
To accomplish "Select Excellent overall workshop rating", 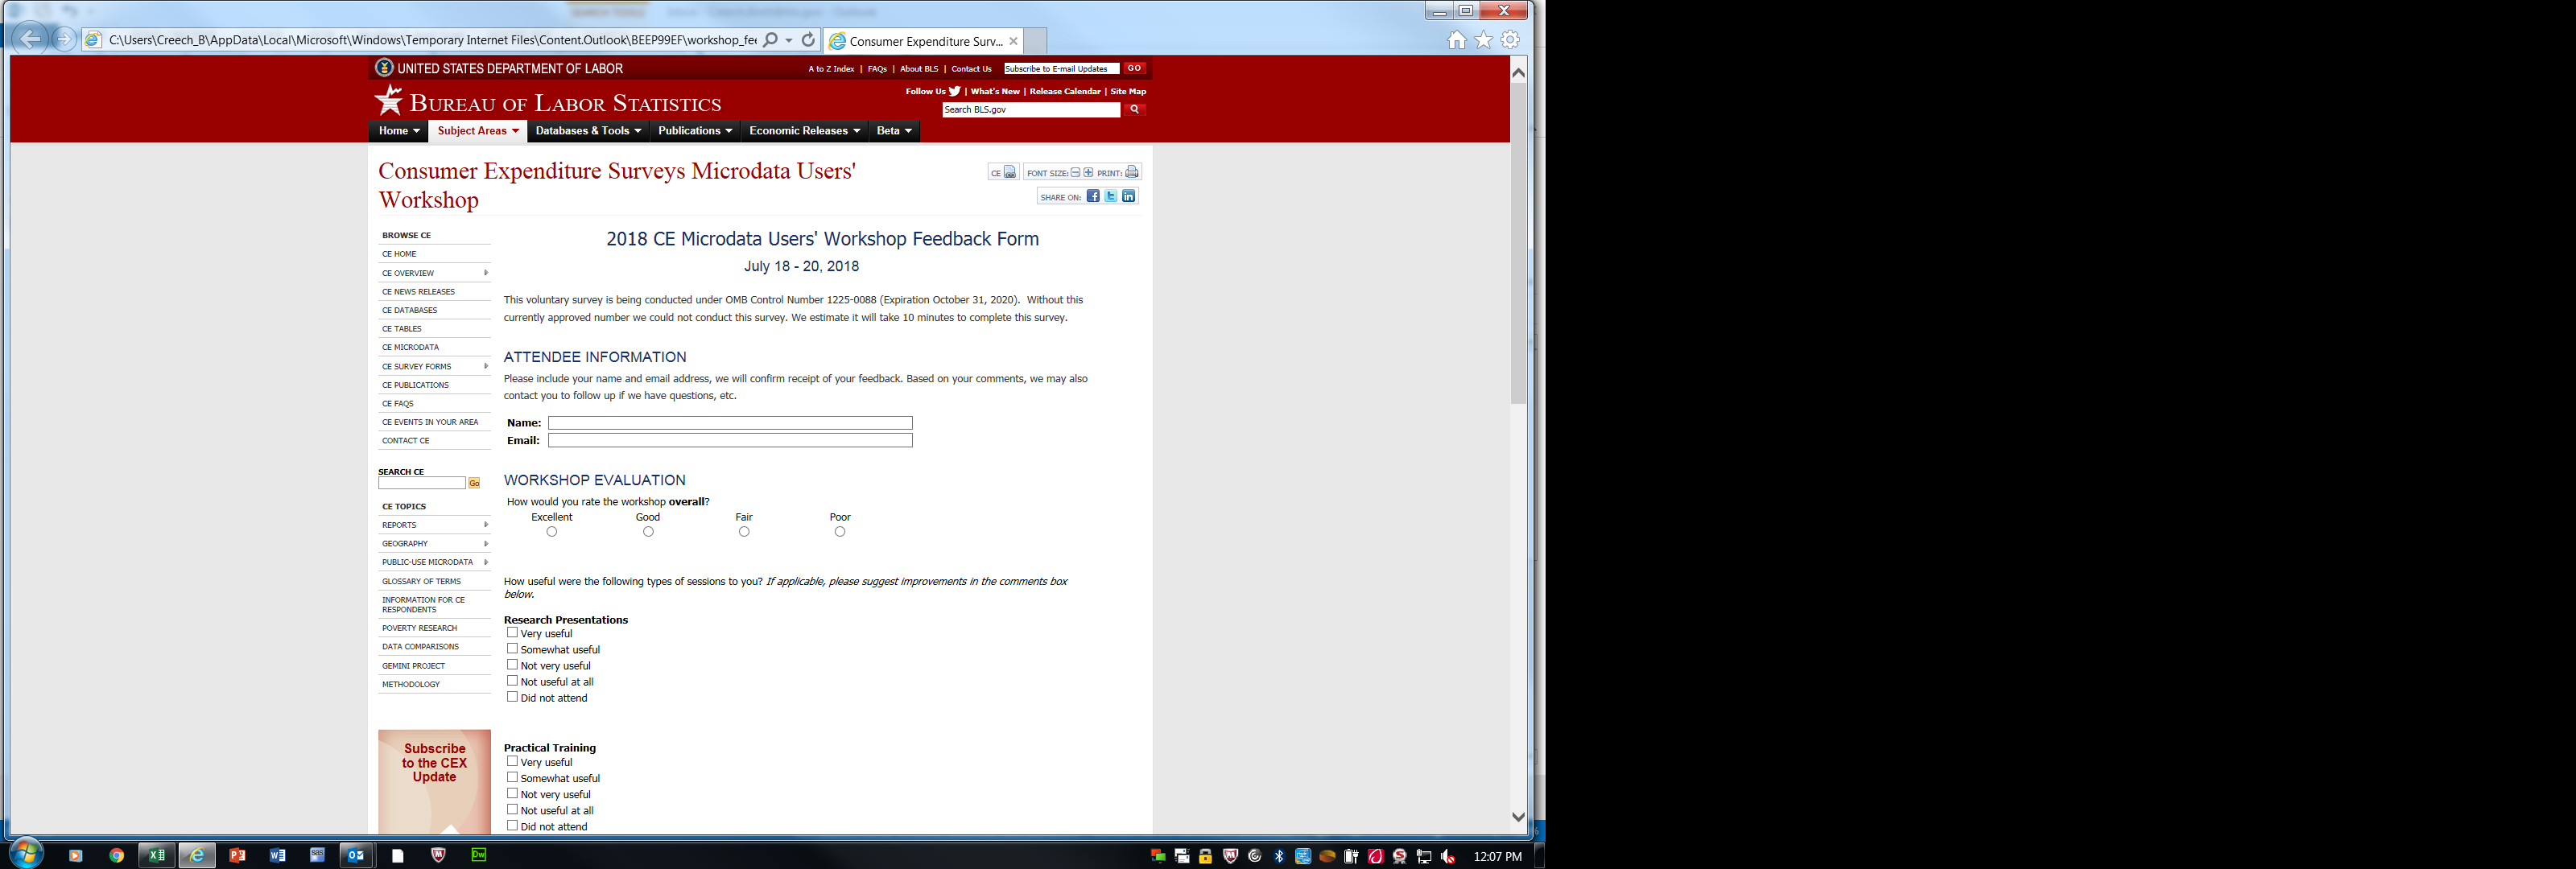I will tap(552, 532).
